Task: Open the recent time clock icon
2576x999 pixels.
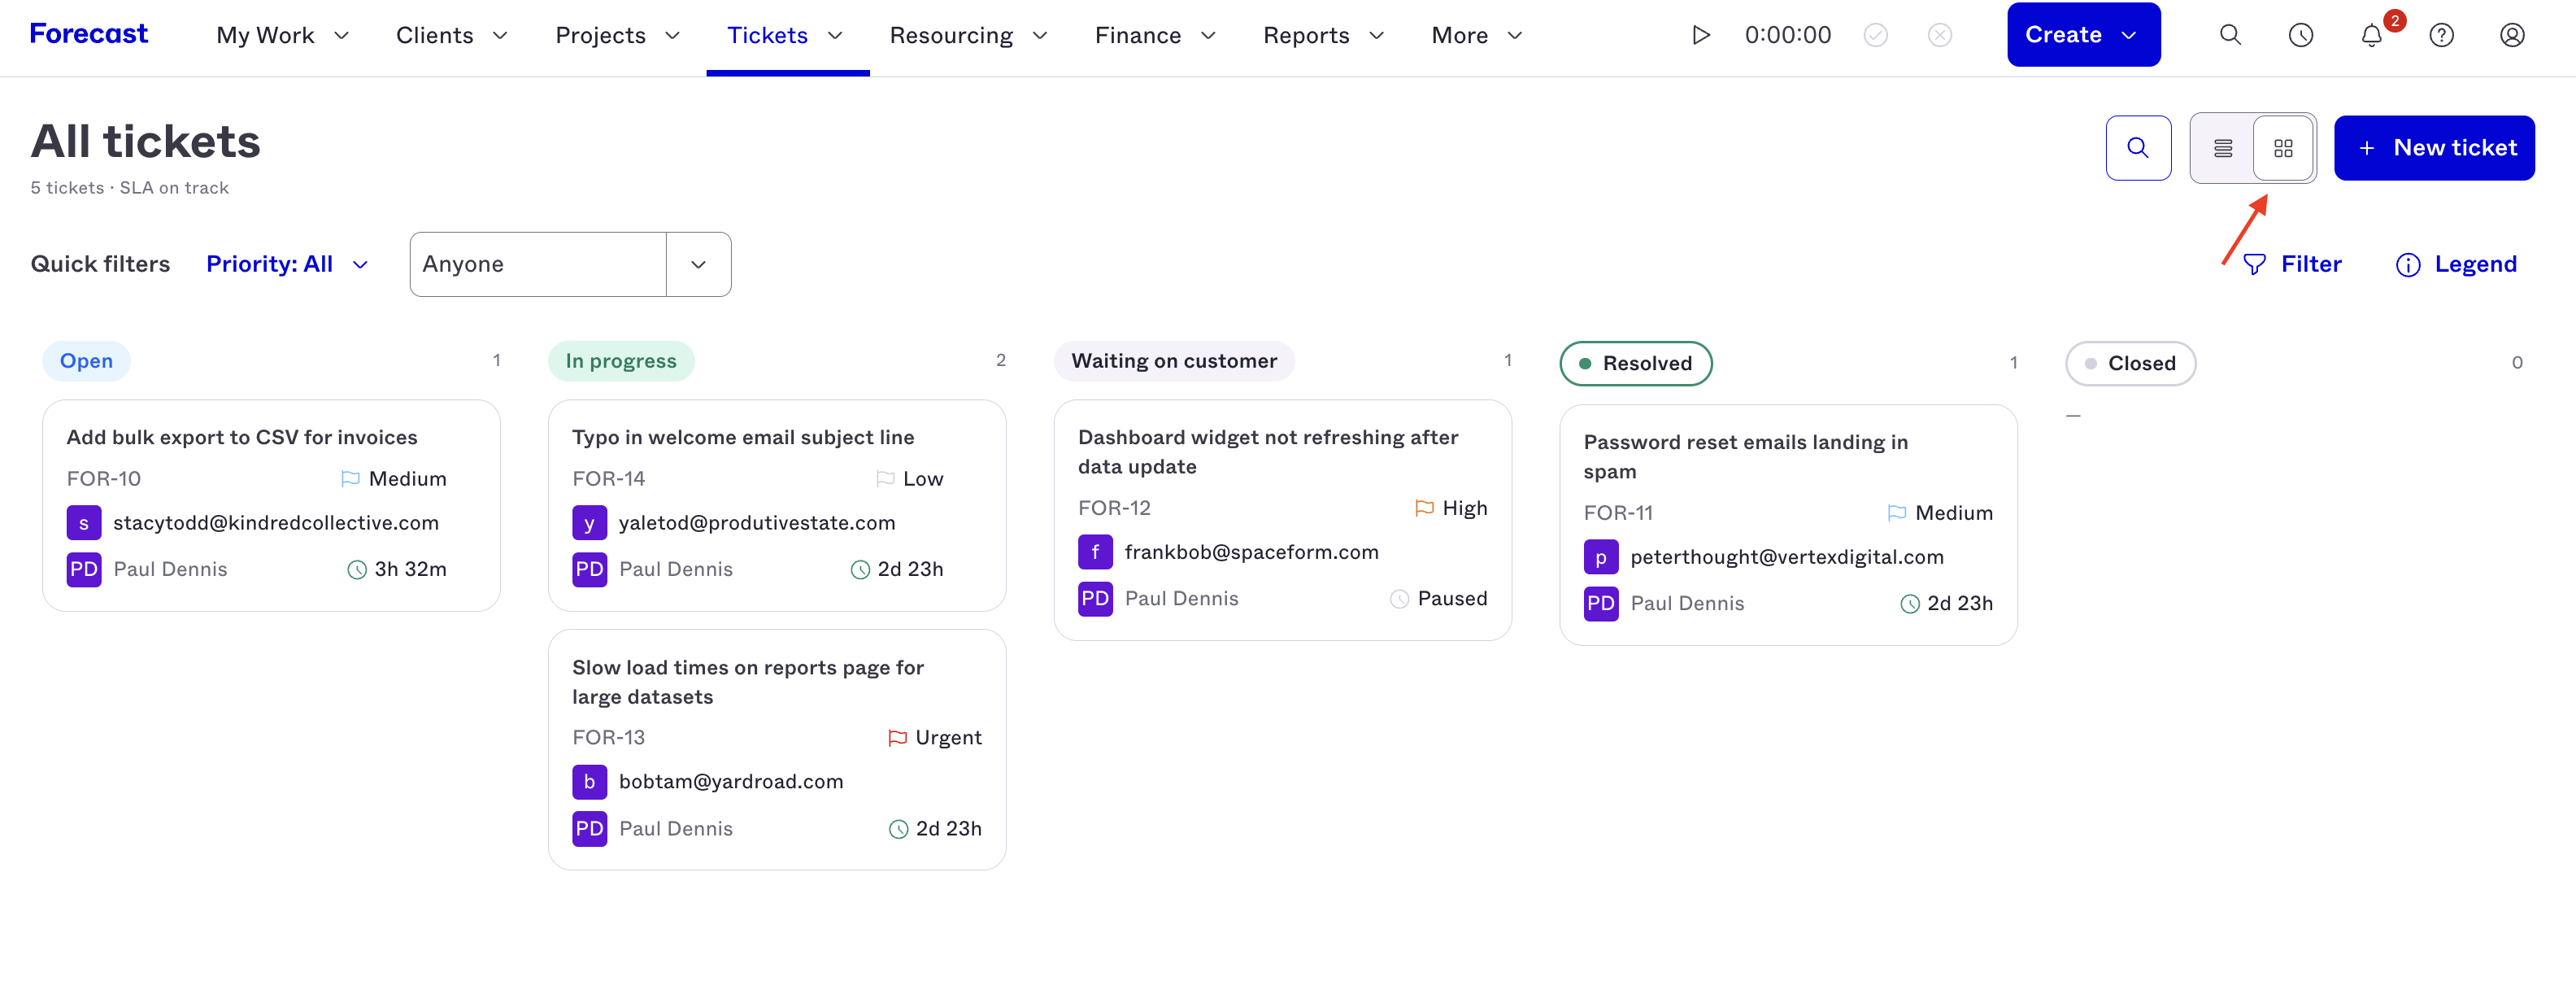Action: [x=2301, y=35]
